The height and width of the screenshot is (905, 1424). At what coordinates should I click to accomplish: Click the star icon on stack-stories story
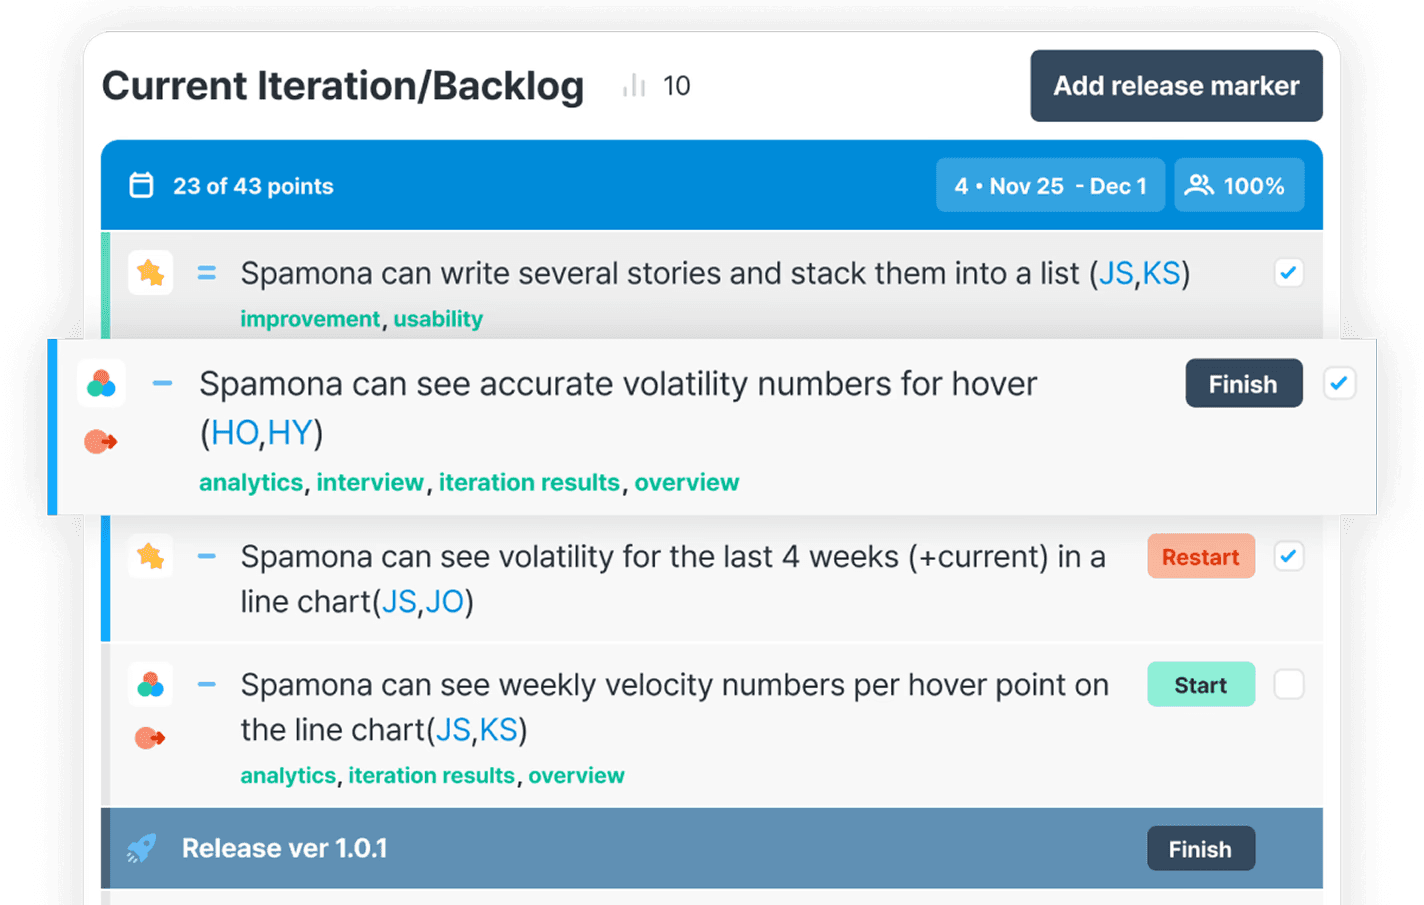[151, 273]
